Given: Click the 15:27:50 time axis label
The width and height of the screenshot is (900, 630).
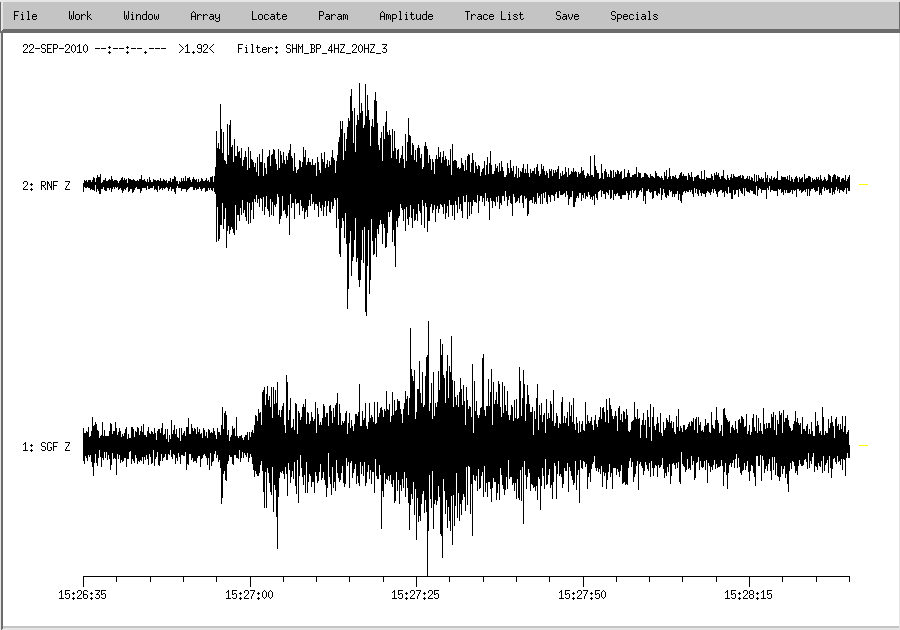Looking at the screenshot, I should pyautogui.click(x=584, y=595).
